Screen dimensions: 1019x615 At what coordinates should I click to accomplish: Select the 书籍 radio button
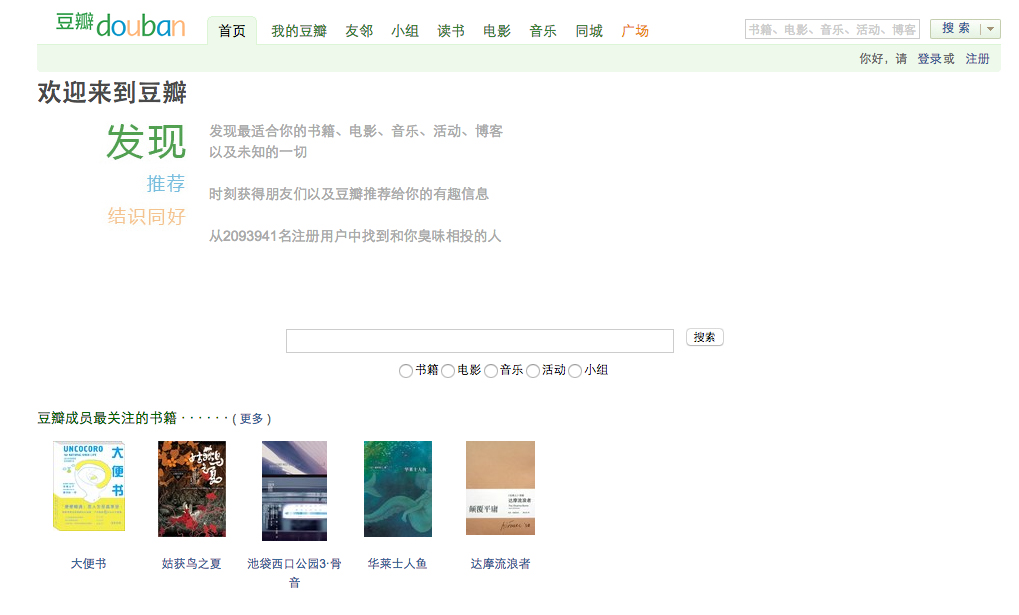pos(406,371)
